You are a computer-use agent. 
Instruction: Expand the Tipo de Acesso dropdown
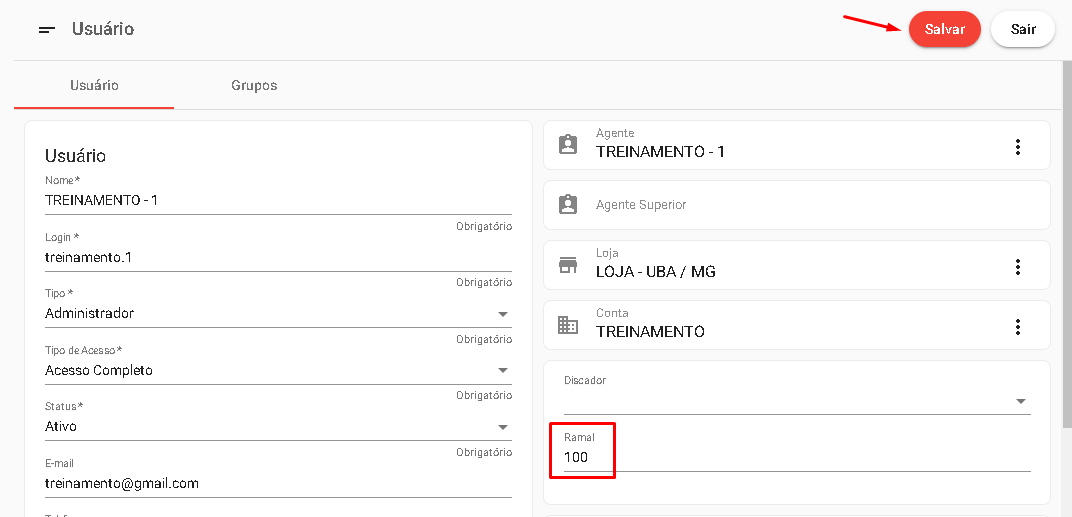[x=278, y=370]
